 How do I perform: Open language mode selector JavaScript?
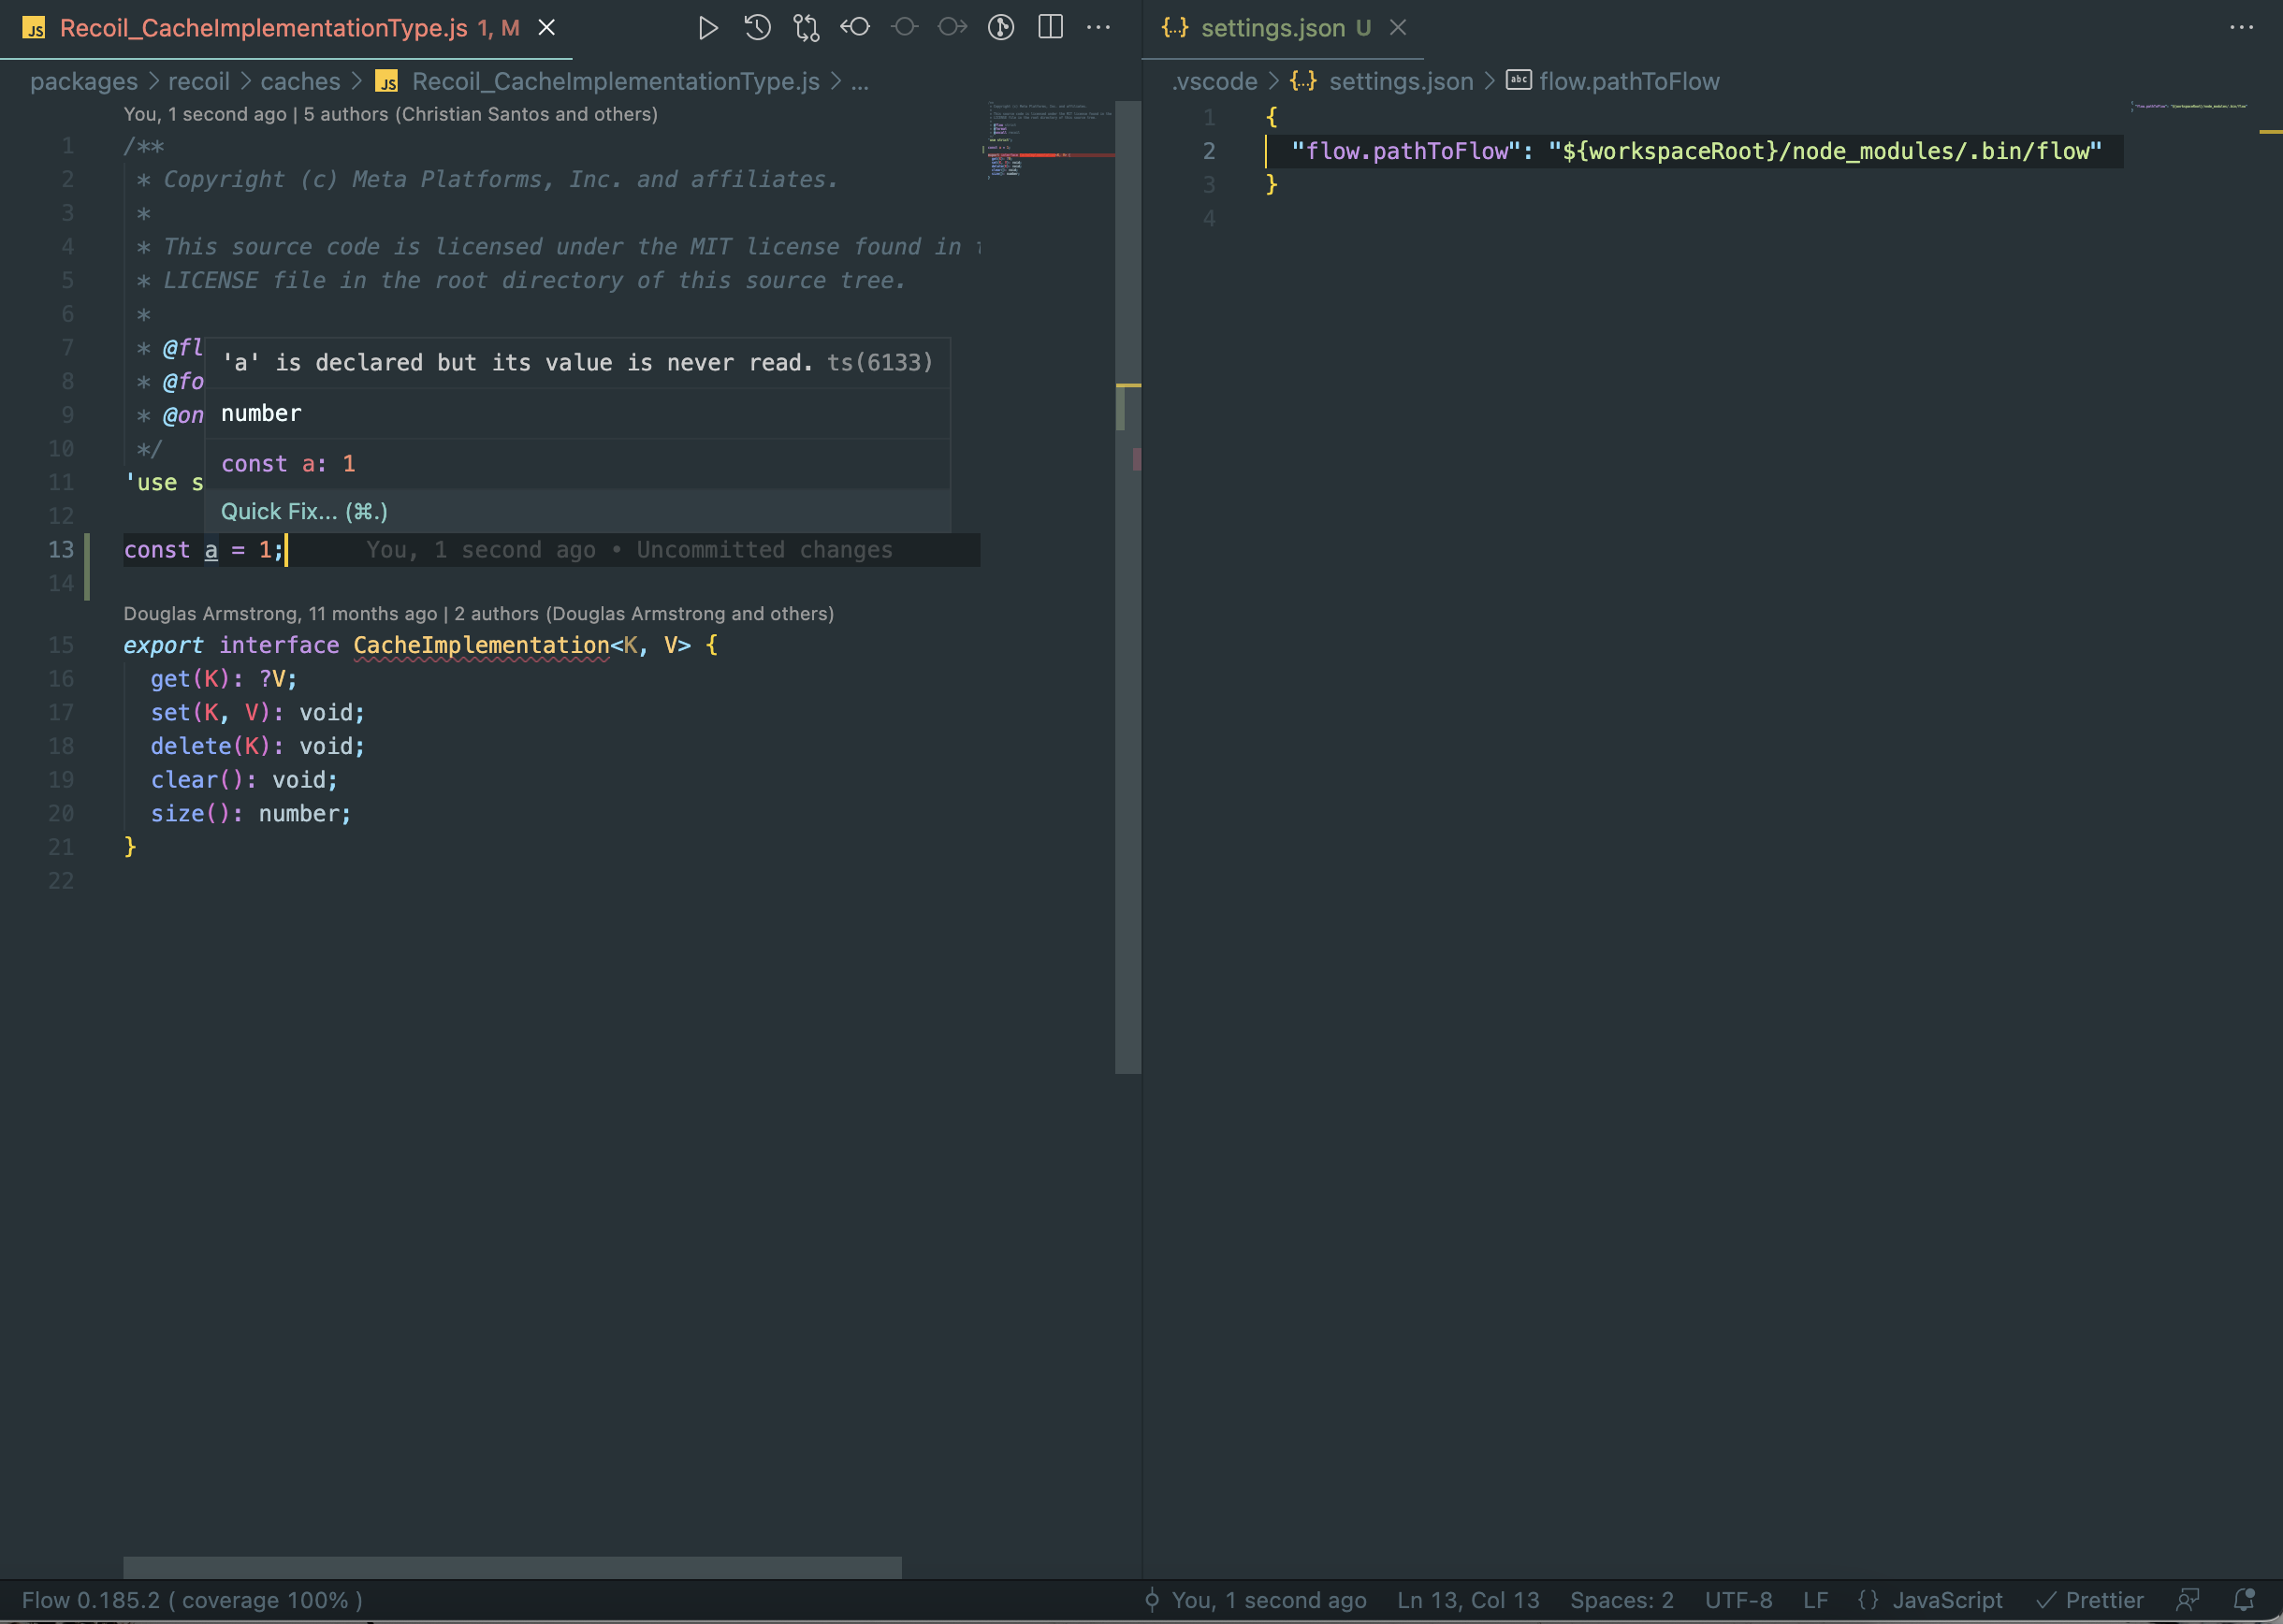click(x=1946, y=1600)
